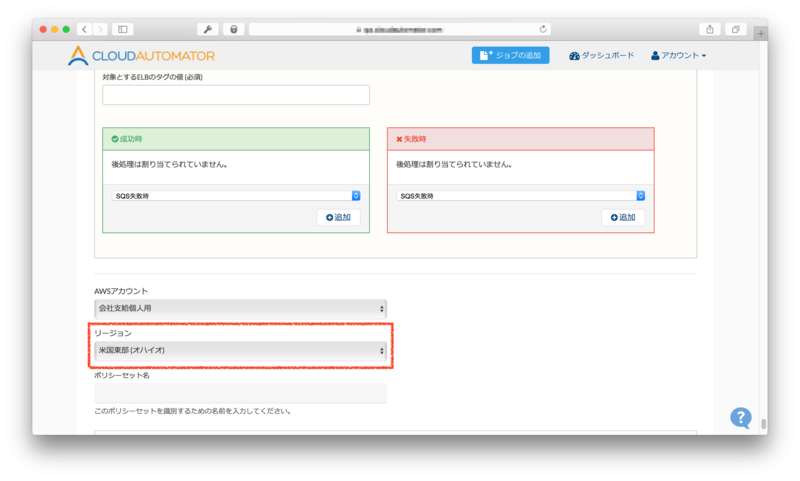
Task: Open the AWSアカウント dropdown
Action: (240, 309)
